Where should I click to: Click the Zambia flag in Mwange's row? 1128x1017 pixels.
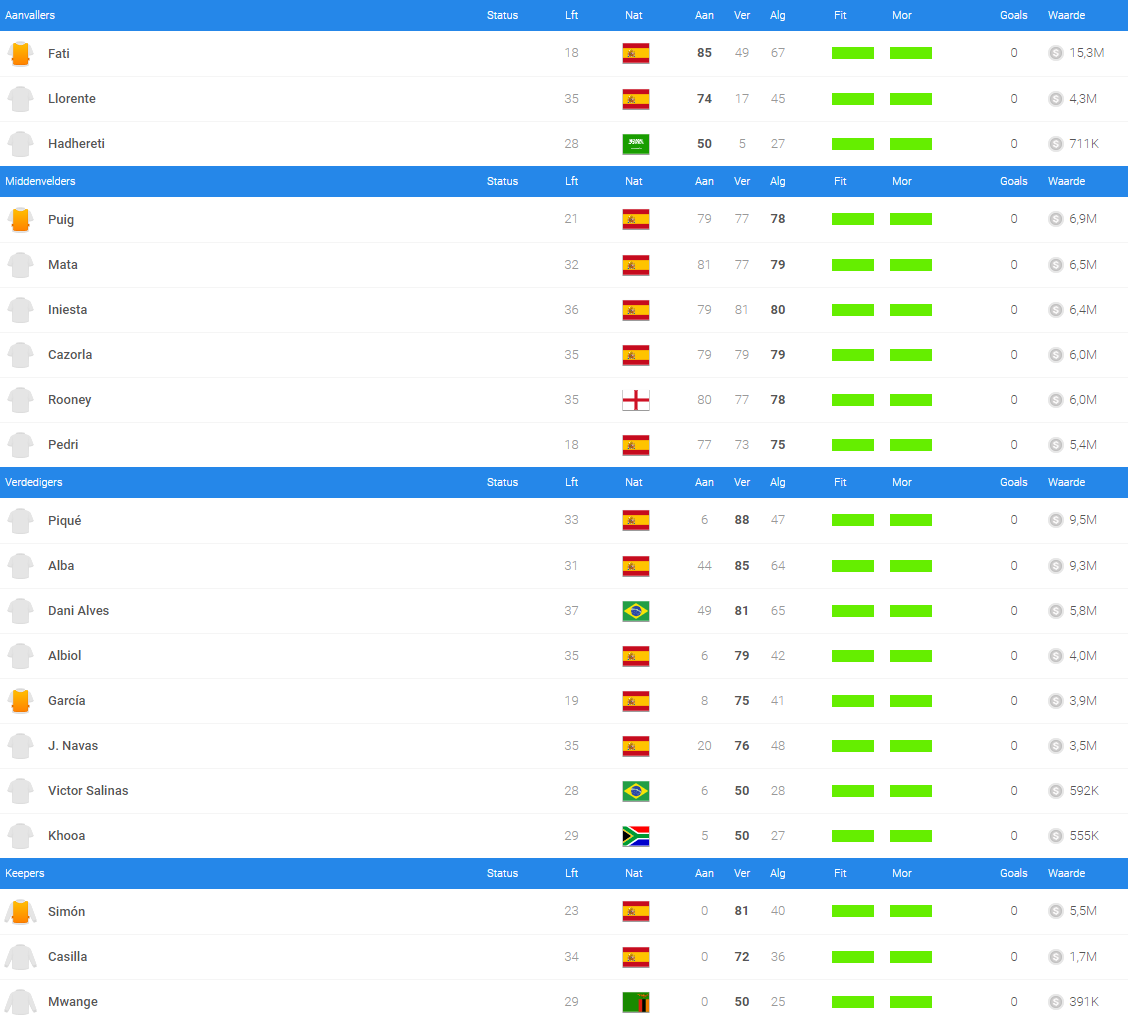636,1002
